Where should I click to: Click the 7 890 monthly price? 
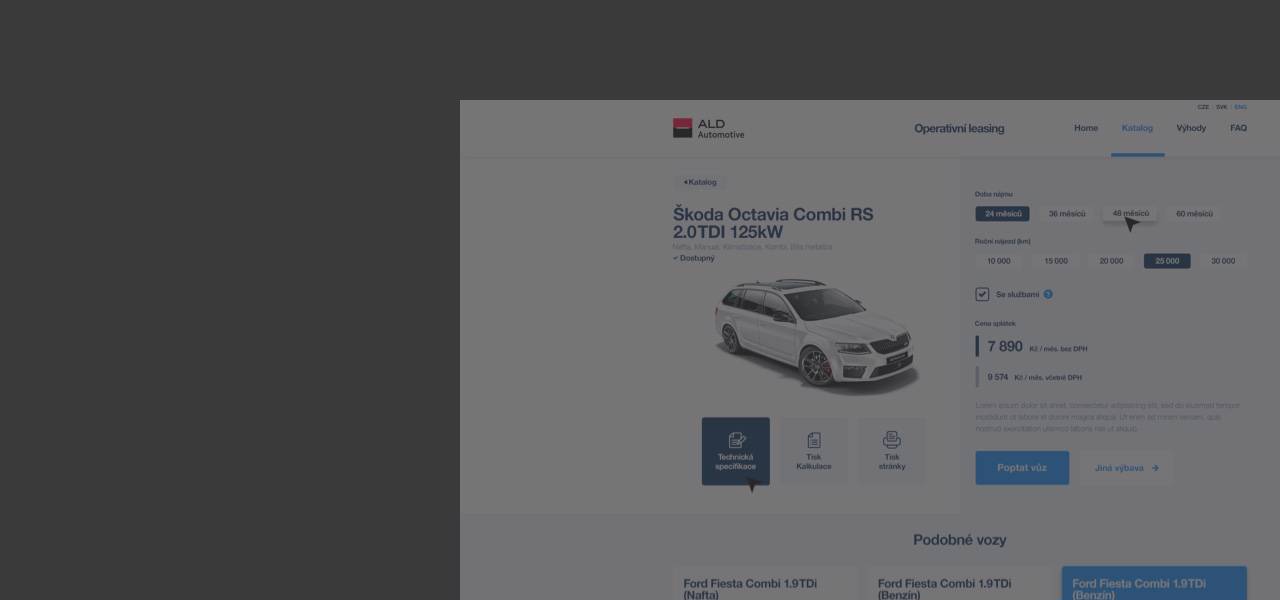pyautogui.click(x=1005, y=346)
